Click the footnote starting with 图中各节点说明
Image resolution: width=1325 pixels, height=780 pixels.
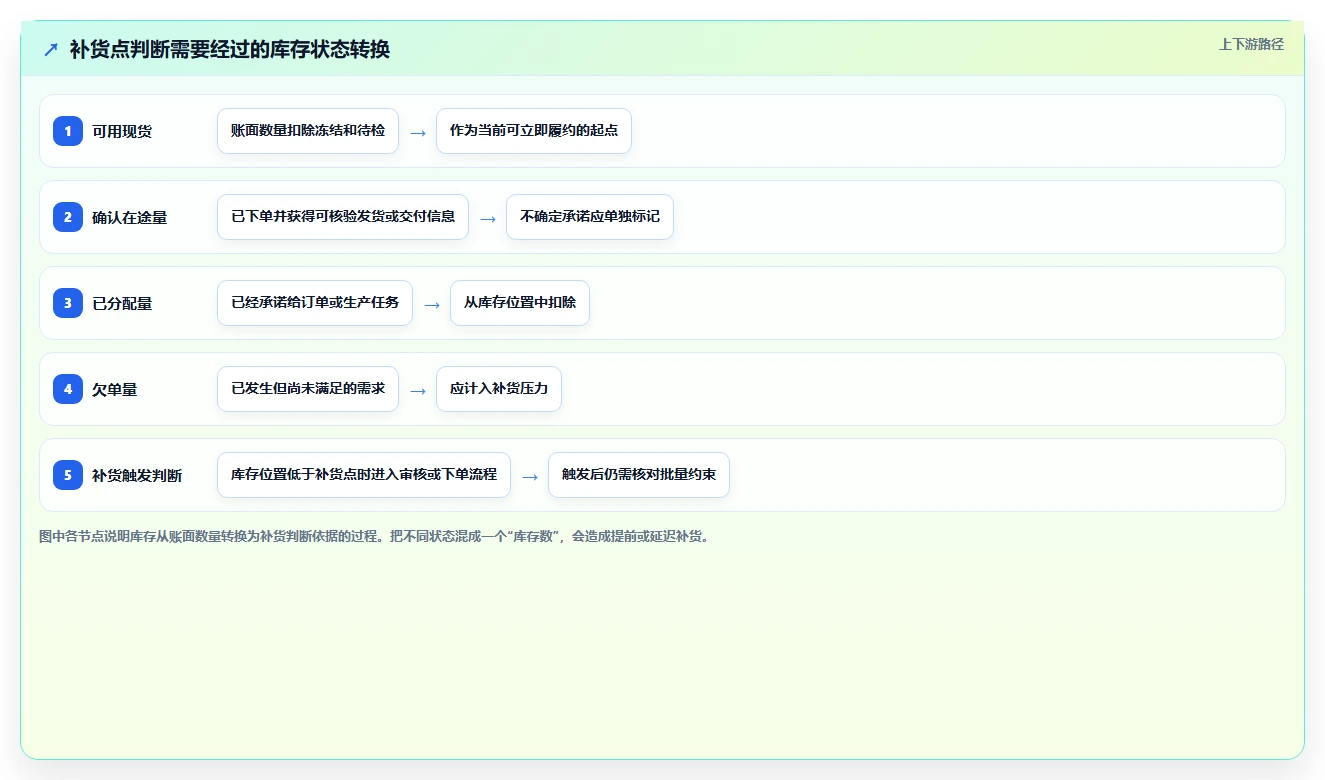coord(375,536)
